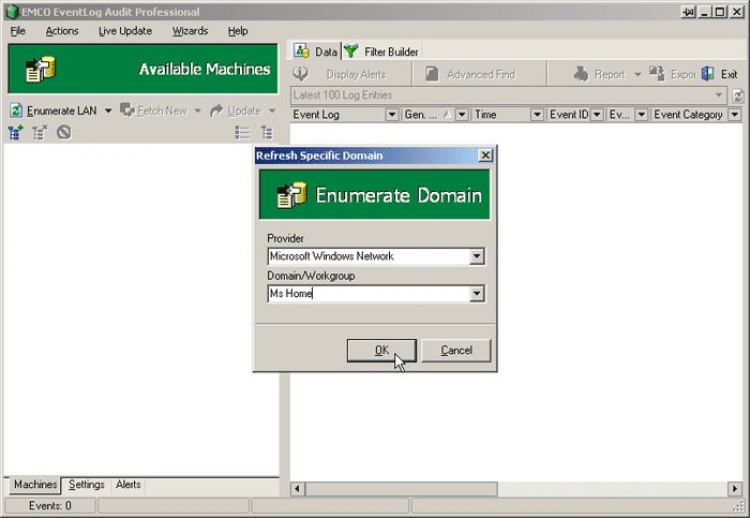Click the Update toolbar button

click(235, 111)
